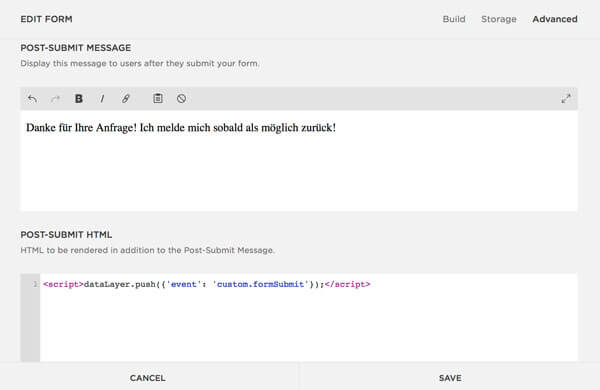This screenshot has width=600, height=390.
Task: Redo edit in message editor
Action: pos(55,99)
